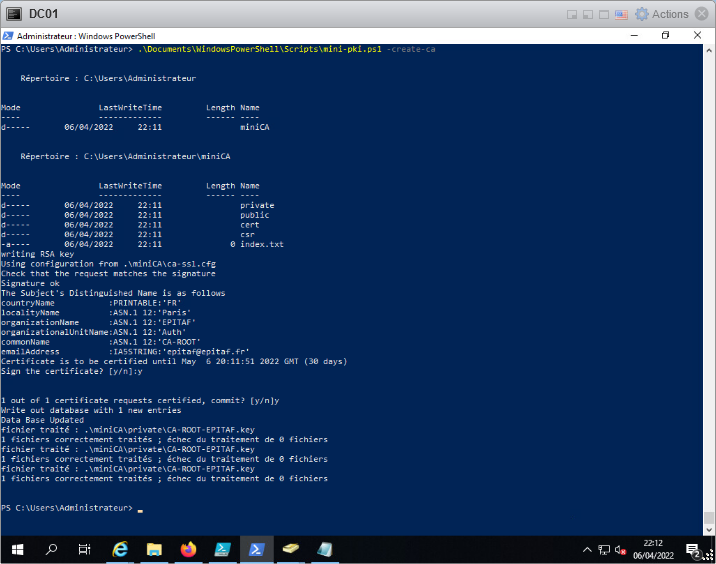Open the Server Manager taskbar icon
Viewport: 716px width, 564px height.
[x=222, y=549]
